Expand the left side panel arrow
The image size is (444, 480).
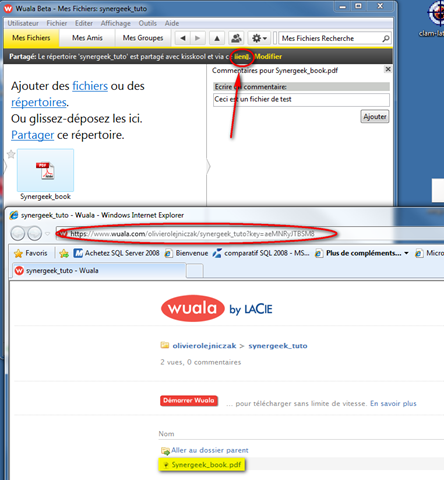pyautogui.click(x=5, y=166)
